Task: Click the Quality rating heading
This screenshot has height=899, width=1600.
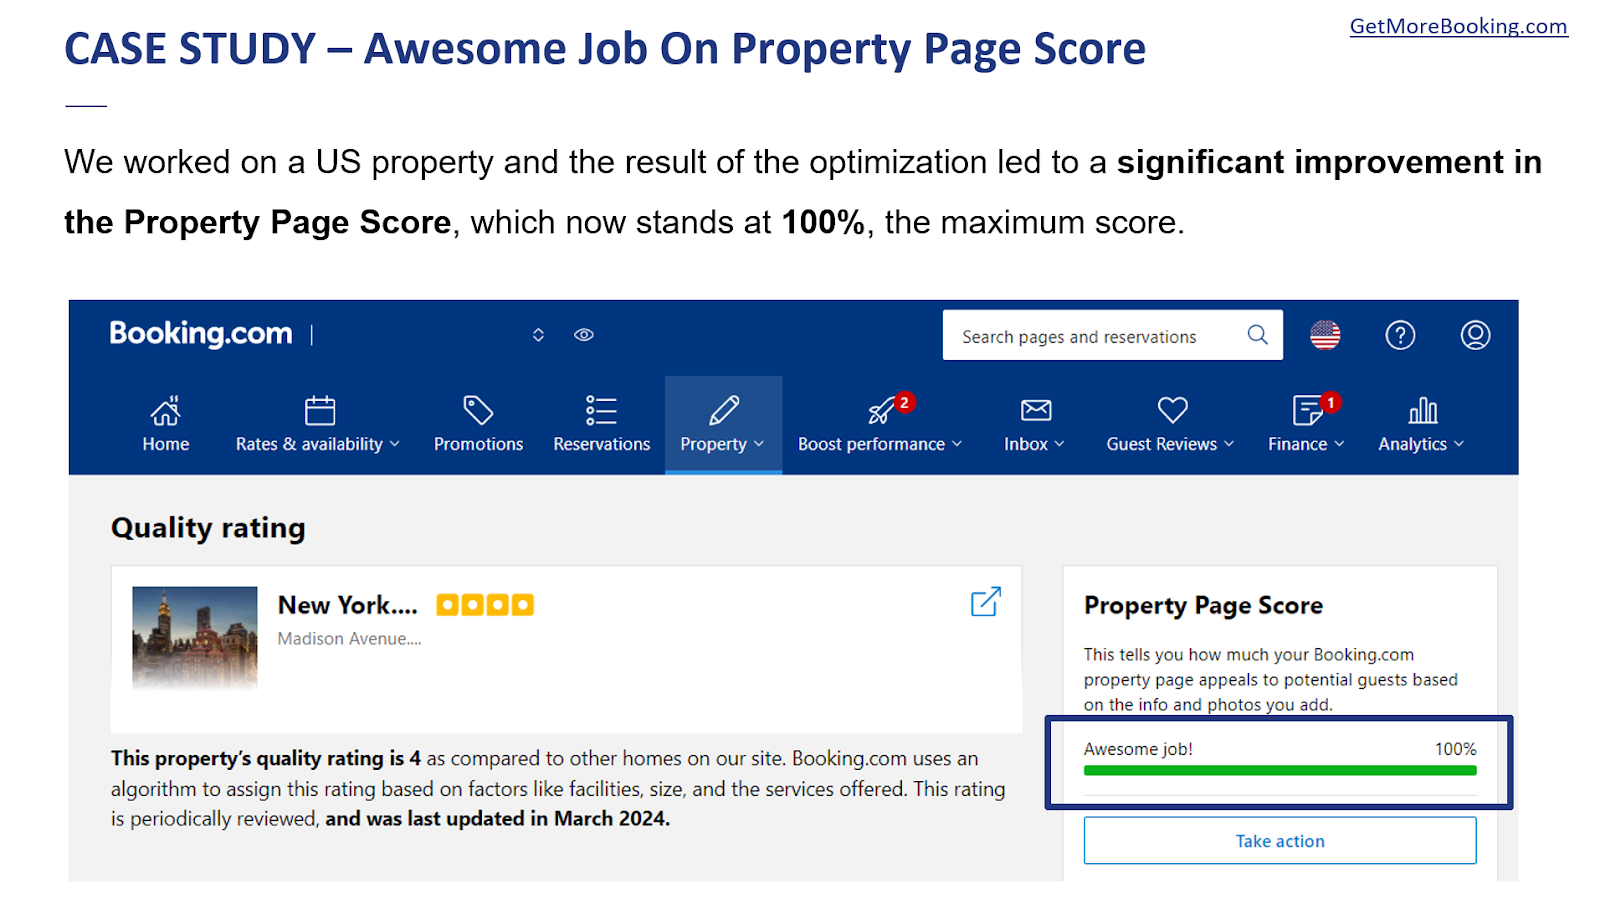Action: 208,528
